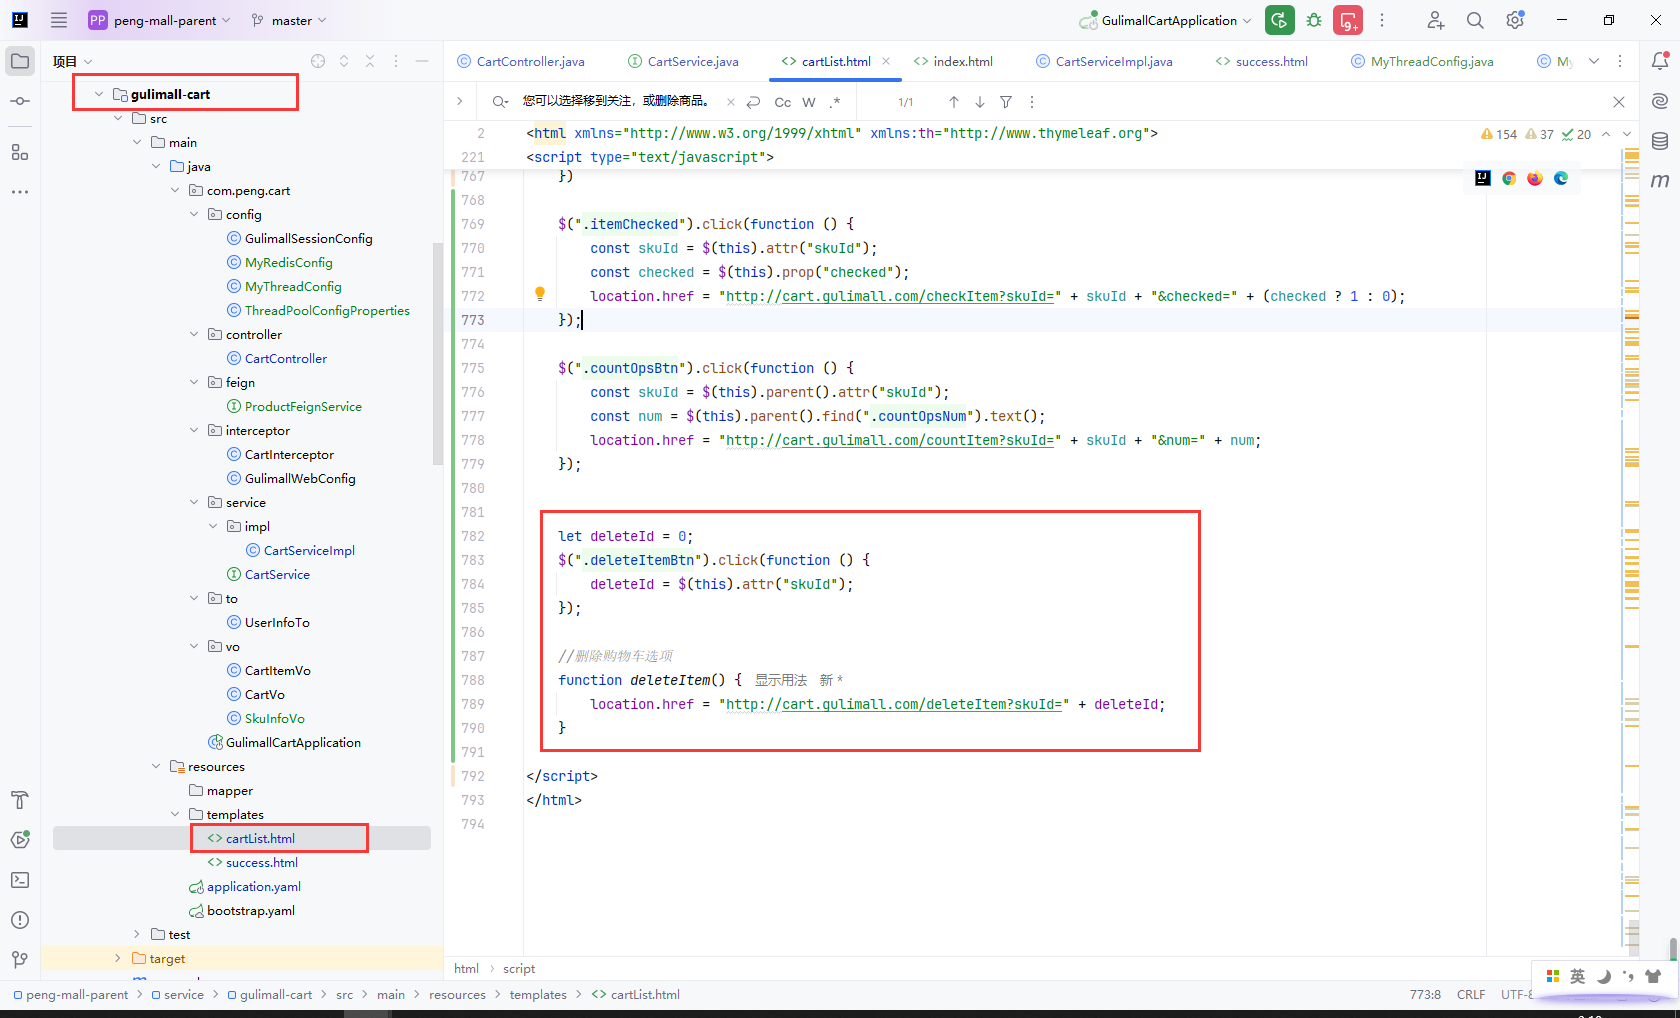This screenshot has height=1018, width=1680.
Task: Open preview in Chrome browser
Action: pyautogui.click(x=1509, y=178)
